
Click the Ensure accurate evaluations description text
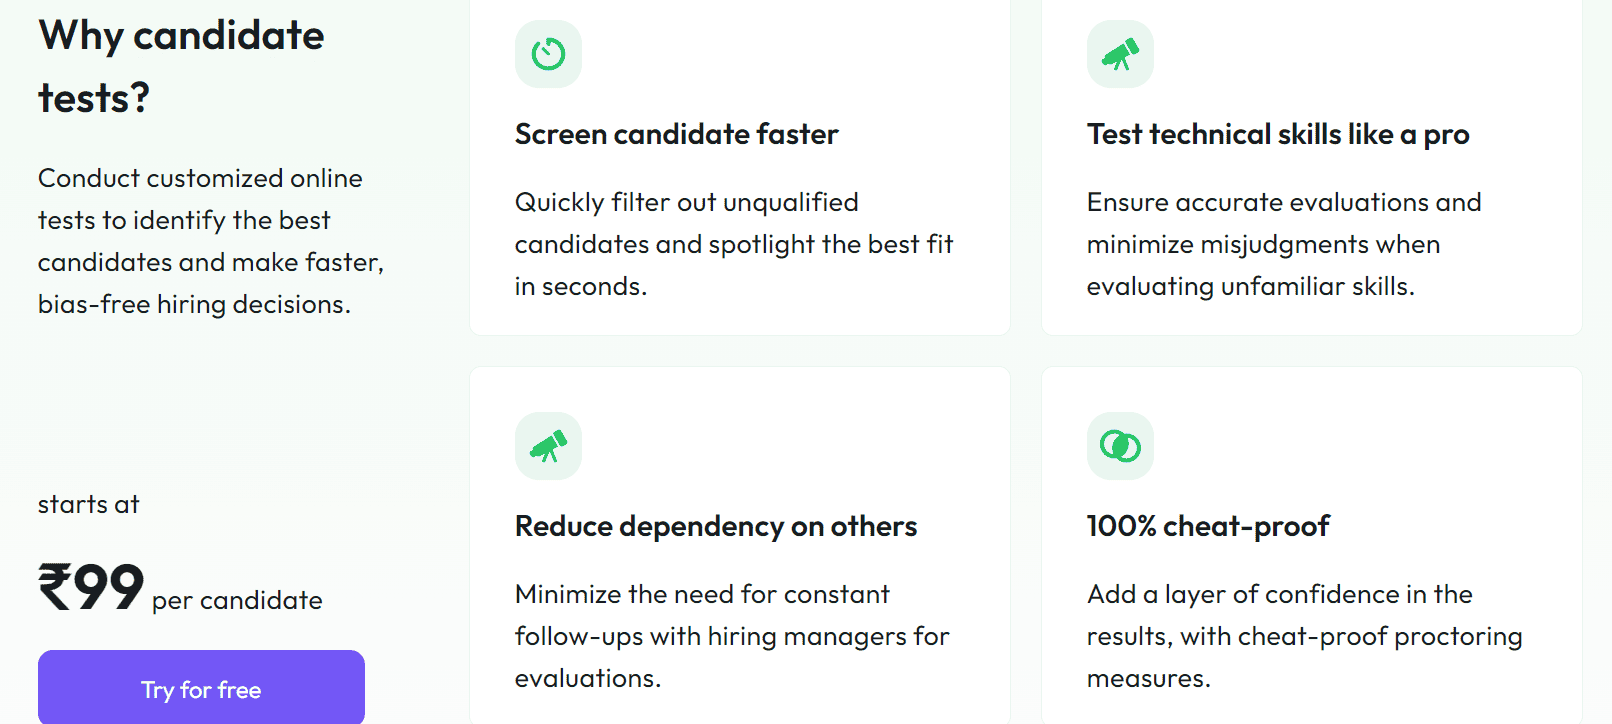pos(1283,244)
